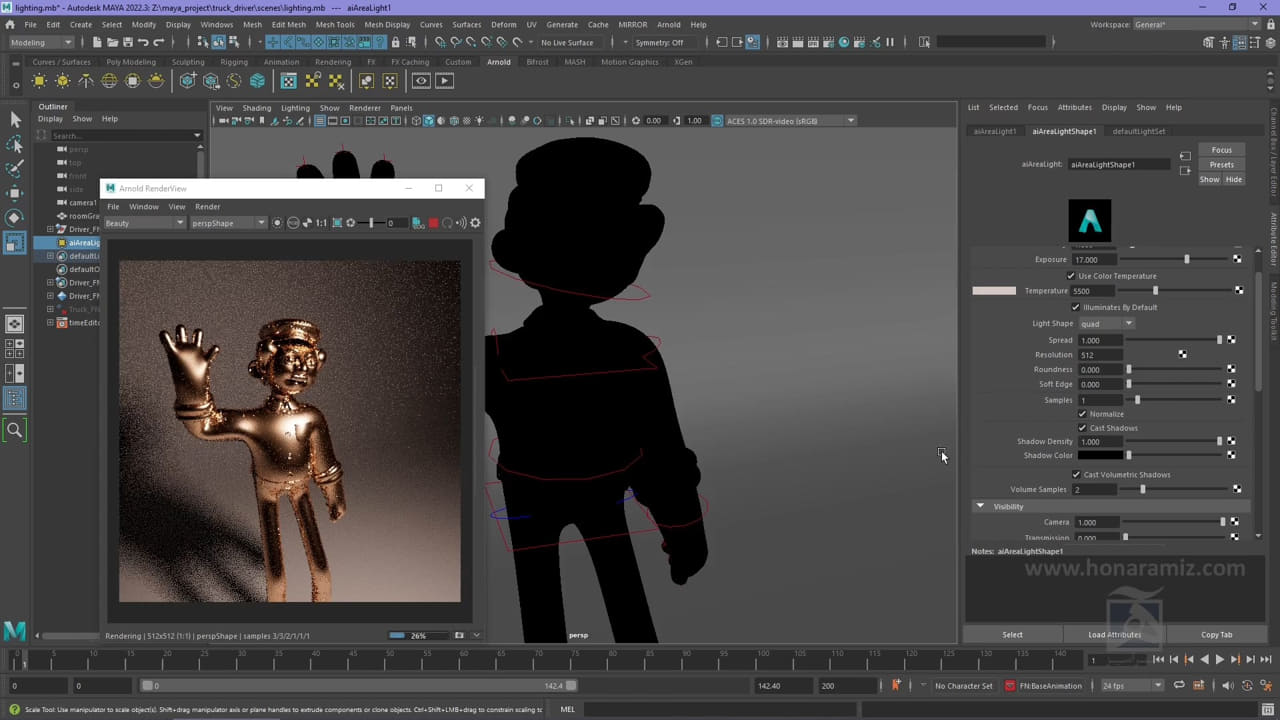The height and width of the screenshot is (720, 1280).
Task: Toggle crop region icon in RenderView
Action: tap(337, 223)
